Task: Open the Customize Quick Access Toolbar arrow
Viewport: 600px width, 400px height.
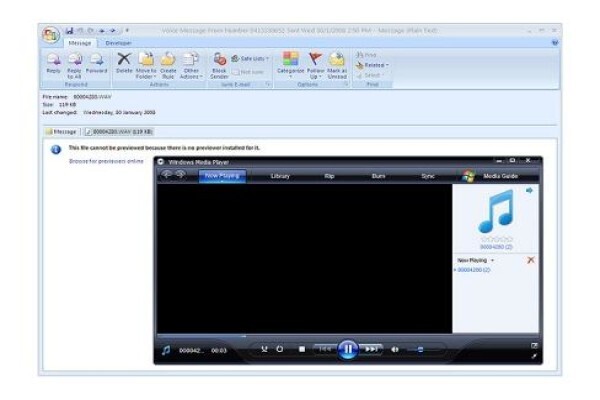Action: coord(127,31)
